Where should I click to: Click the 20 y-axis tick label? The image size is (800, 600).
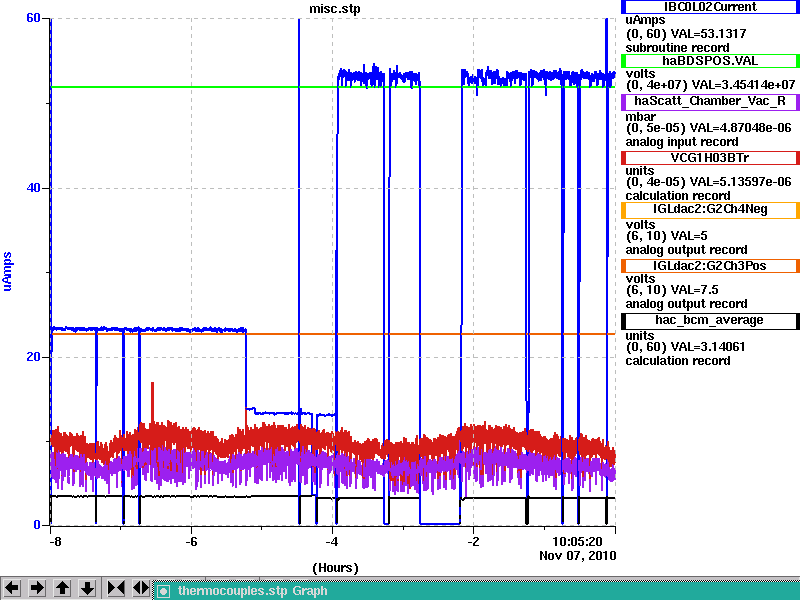[x=33, y=357]
